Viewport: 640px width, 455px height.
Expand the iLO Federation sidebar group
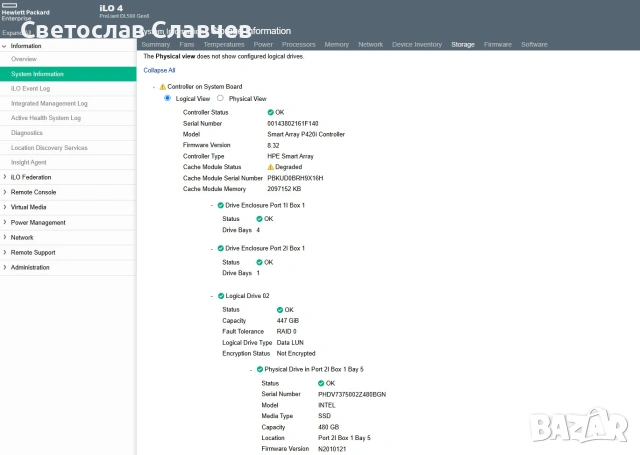pos(4,177)
